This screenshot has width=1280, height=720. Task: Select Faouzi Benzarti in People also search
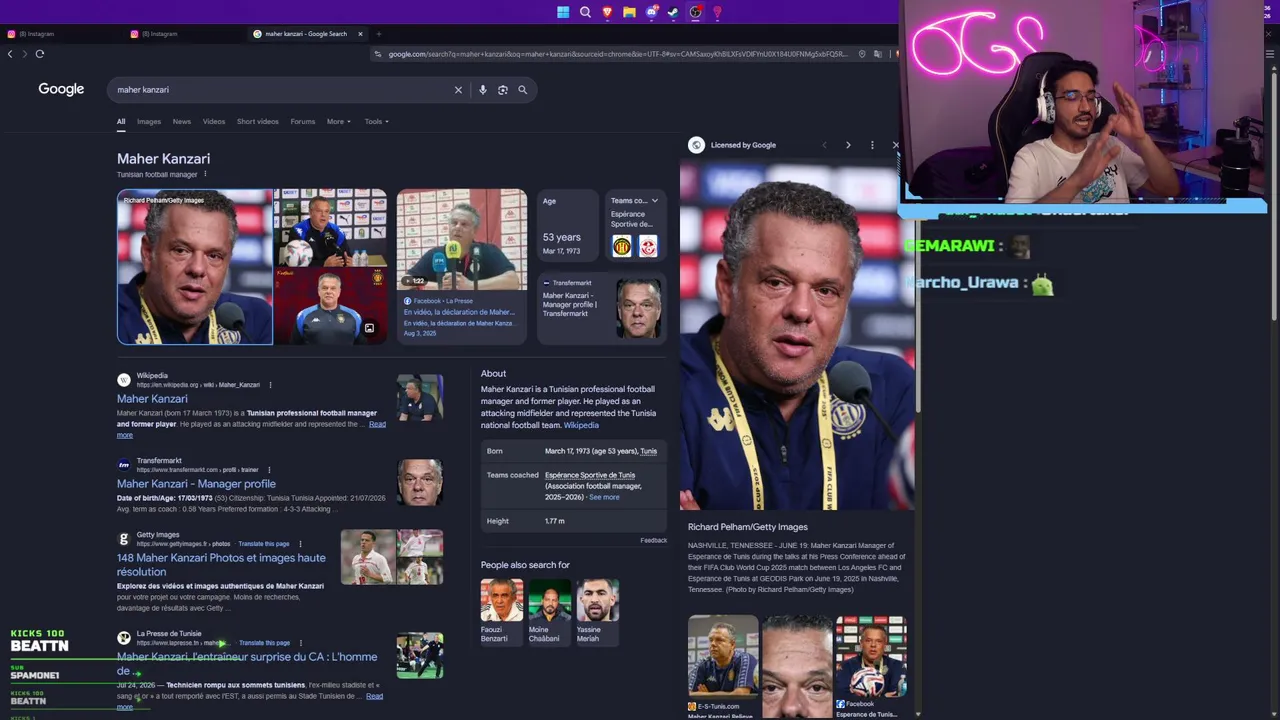[x=501, y=611]
